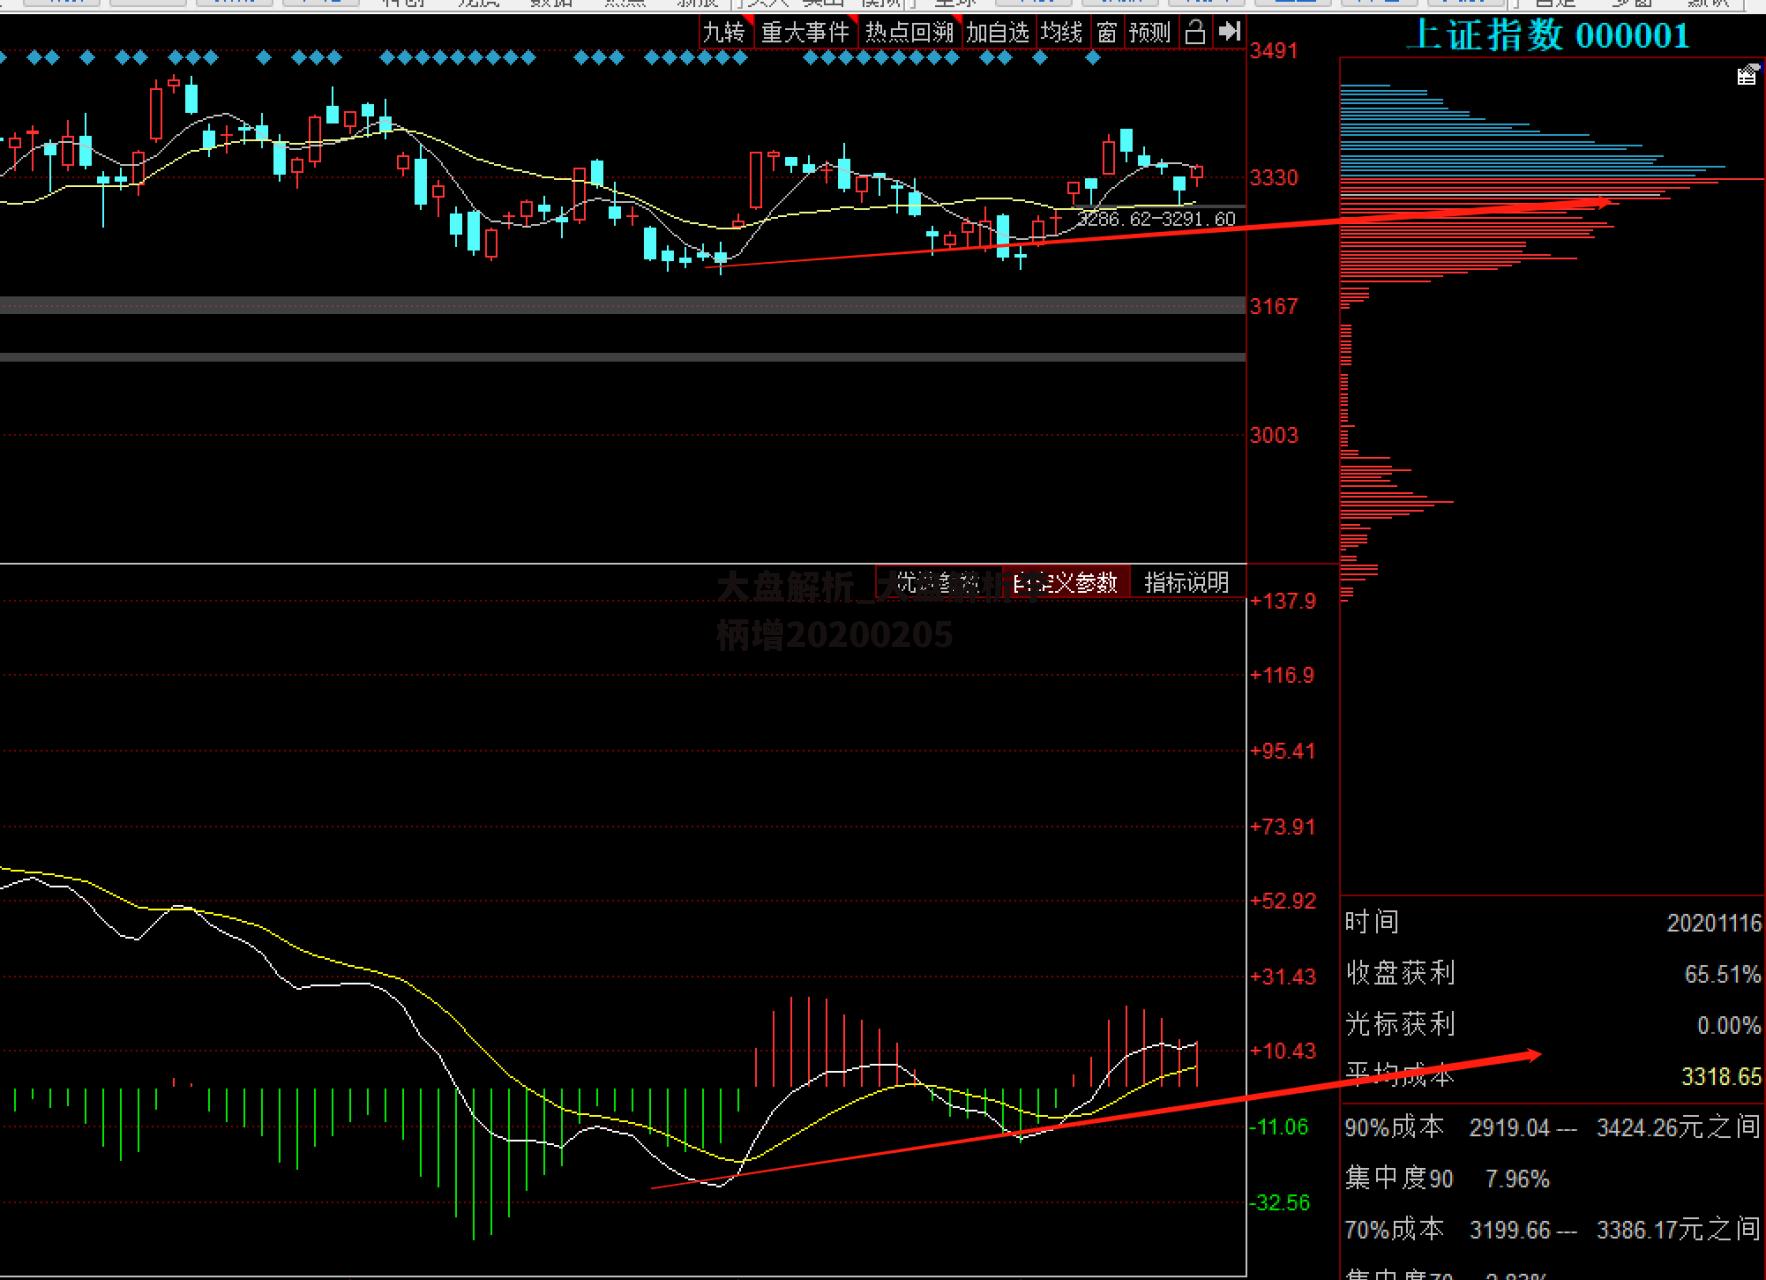Click the 光标获利 0.00% value
1766x1280 pixels.
point(1728,1025)
